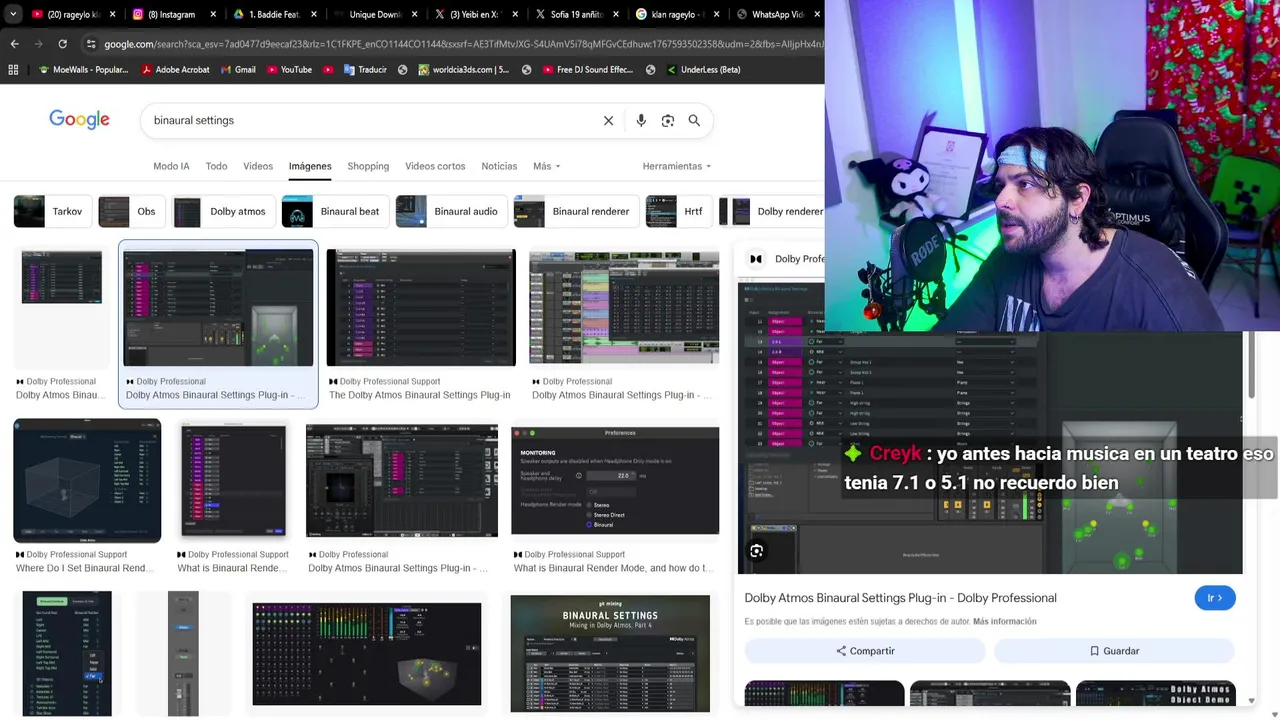This screenshot has width=1280, height=720.
Task: Close the rageylo YouTube tab
Action: tap(112, 15)
